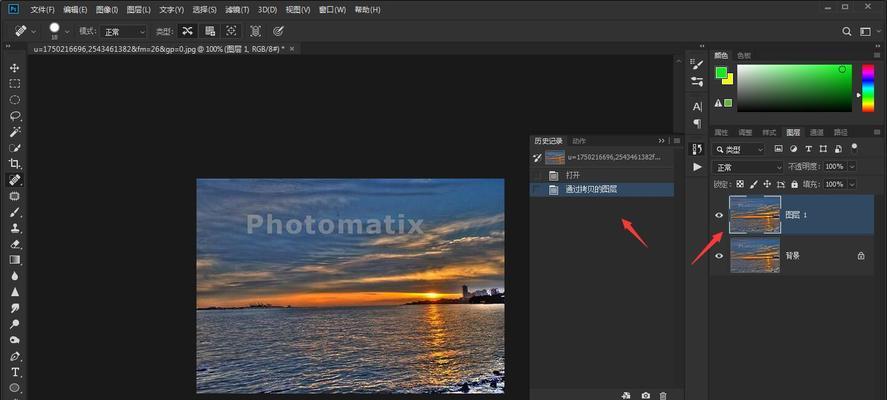Select the Spot Healing Brush in toolbox

tap(15, 180)
